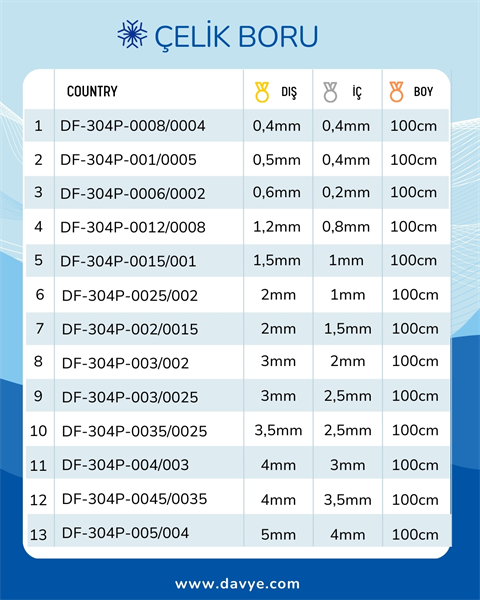Click the 100cm length in row 13
The width and height of the screenshot is (480, 600).
415,535
